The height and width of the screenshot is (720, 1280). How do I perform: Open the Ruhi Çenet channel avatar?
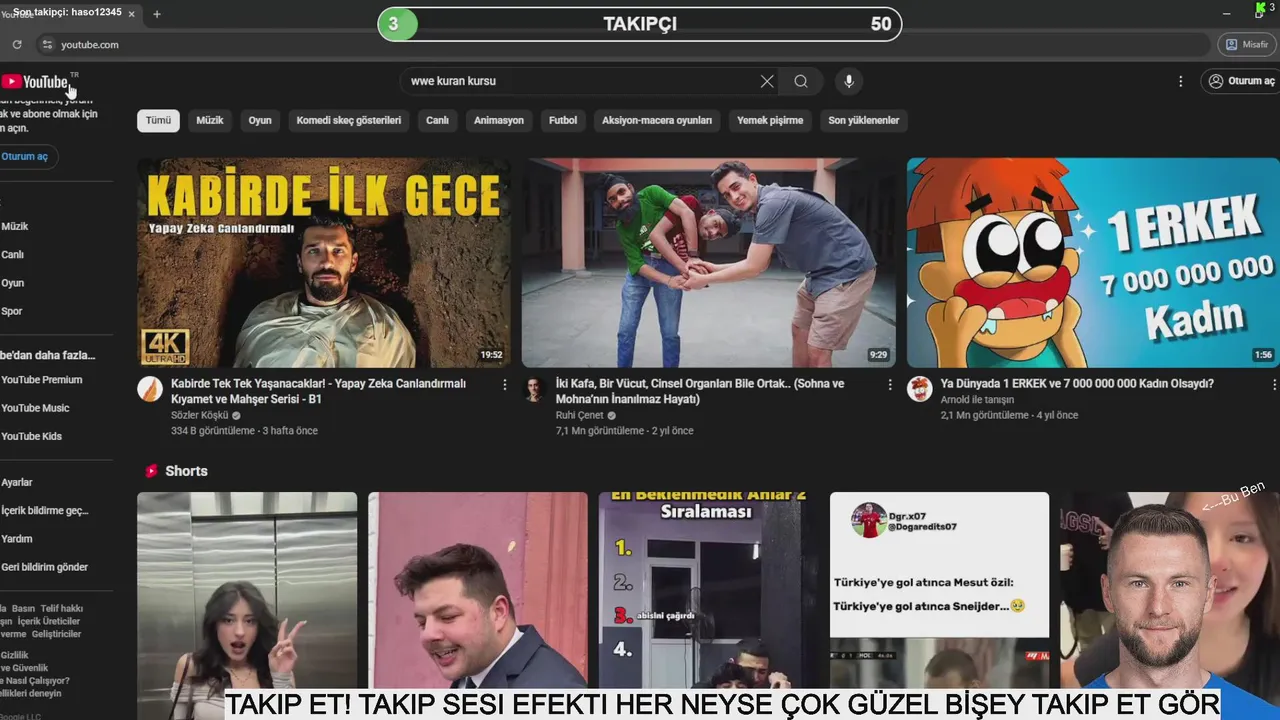click(534, 389)
